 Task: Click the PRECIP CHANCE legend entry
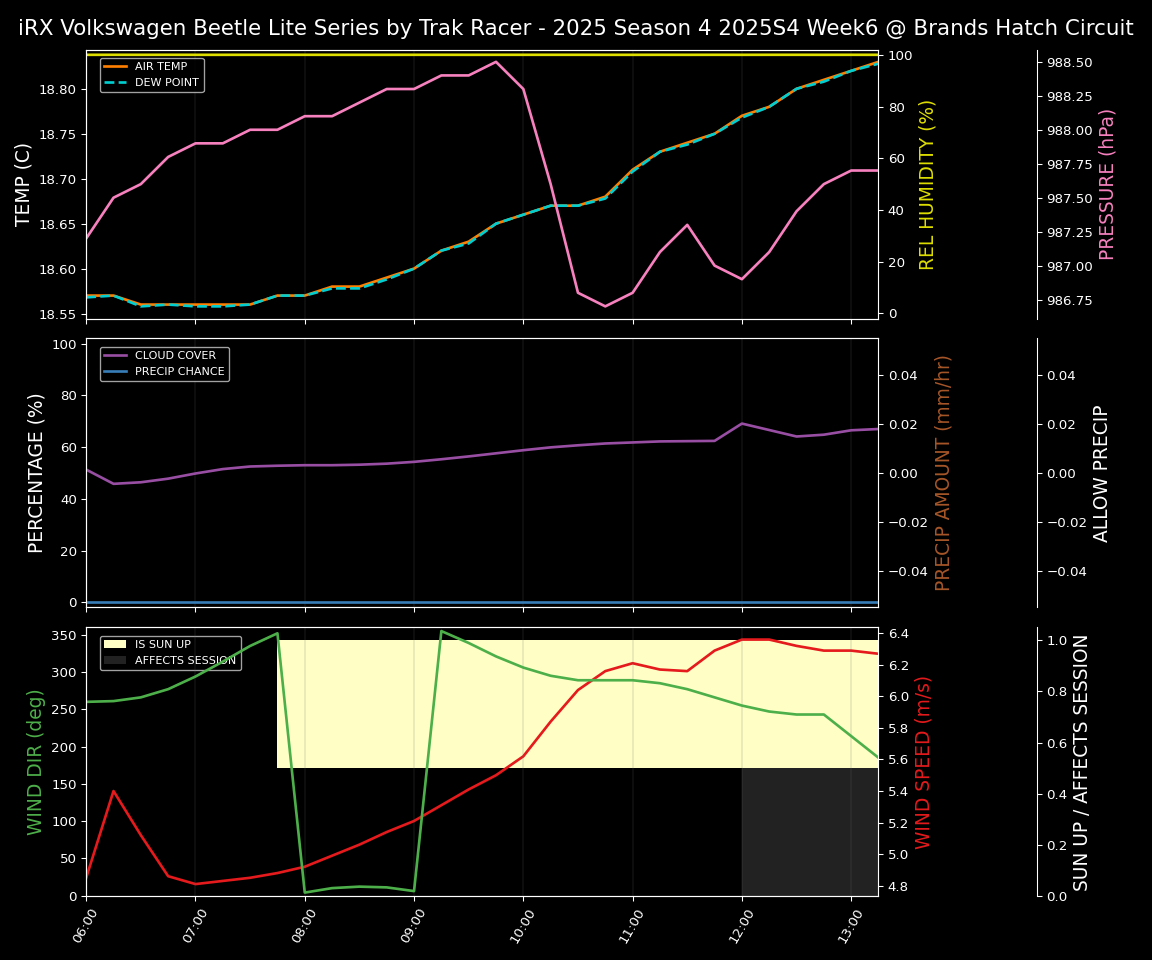[179, 371]
